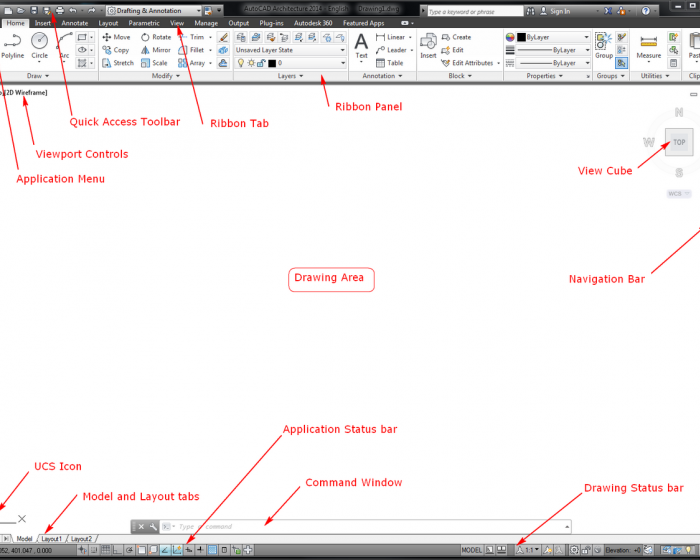This screenshot has width=700, height=560.
Task: Click the Undo arrow icon
Action: [73, 10]
